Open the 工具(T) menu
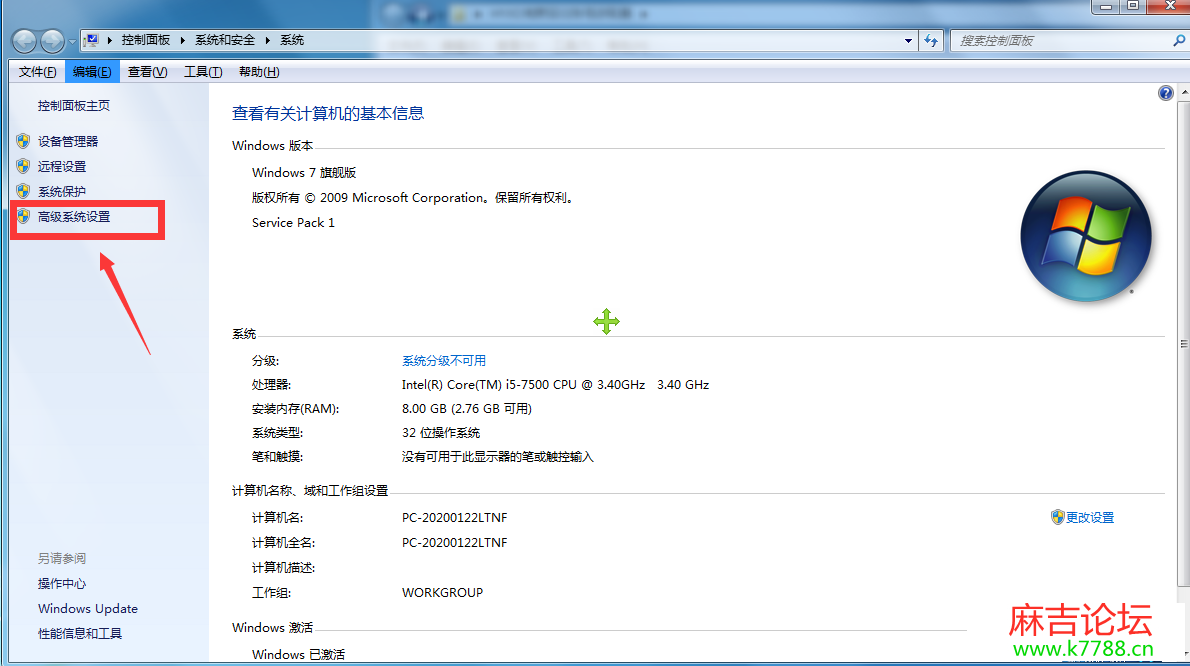Viewport: 1190px width, 666px height. point(203,71)
